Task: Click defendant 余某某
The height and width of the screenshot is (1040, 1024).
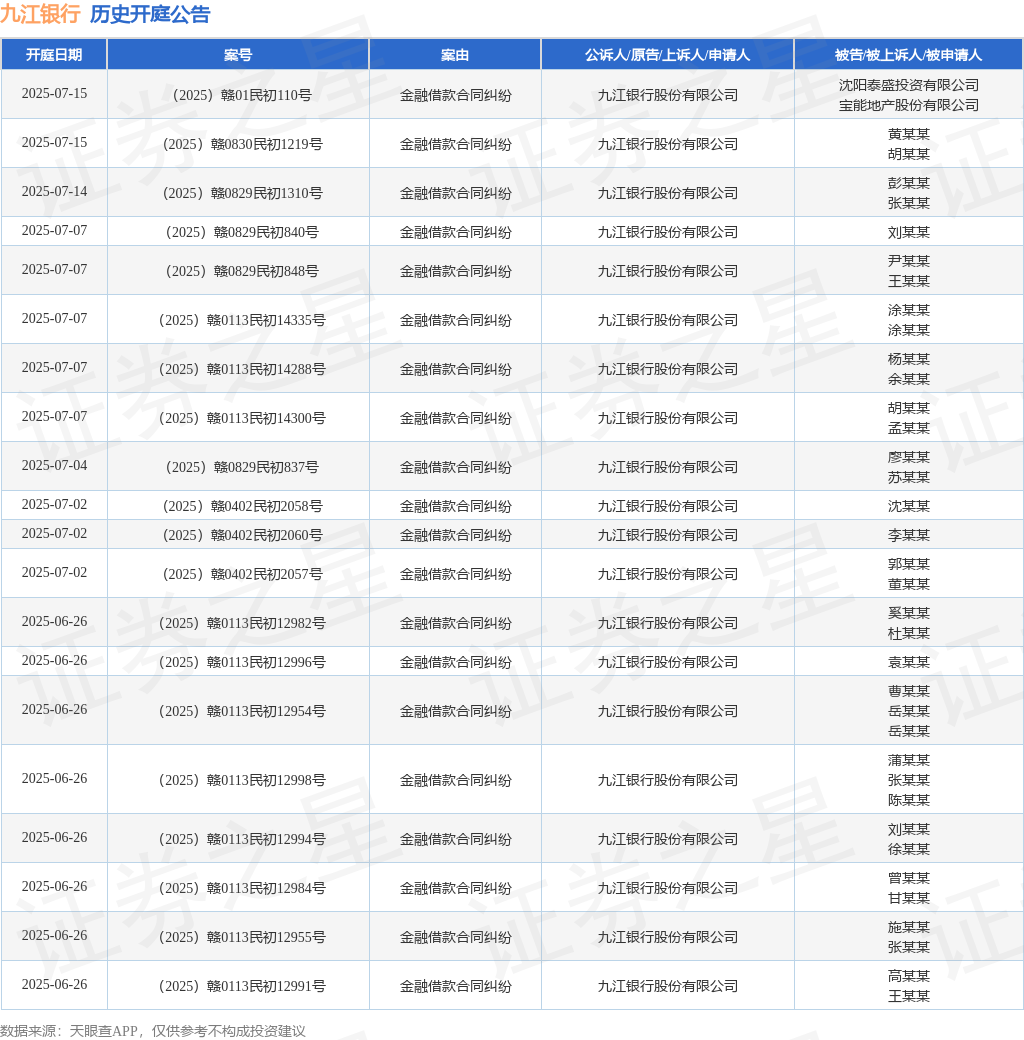Action: pyautogui.click(x=909, y=379)
